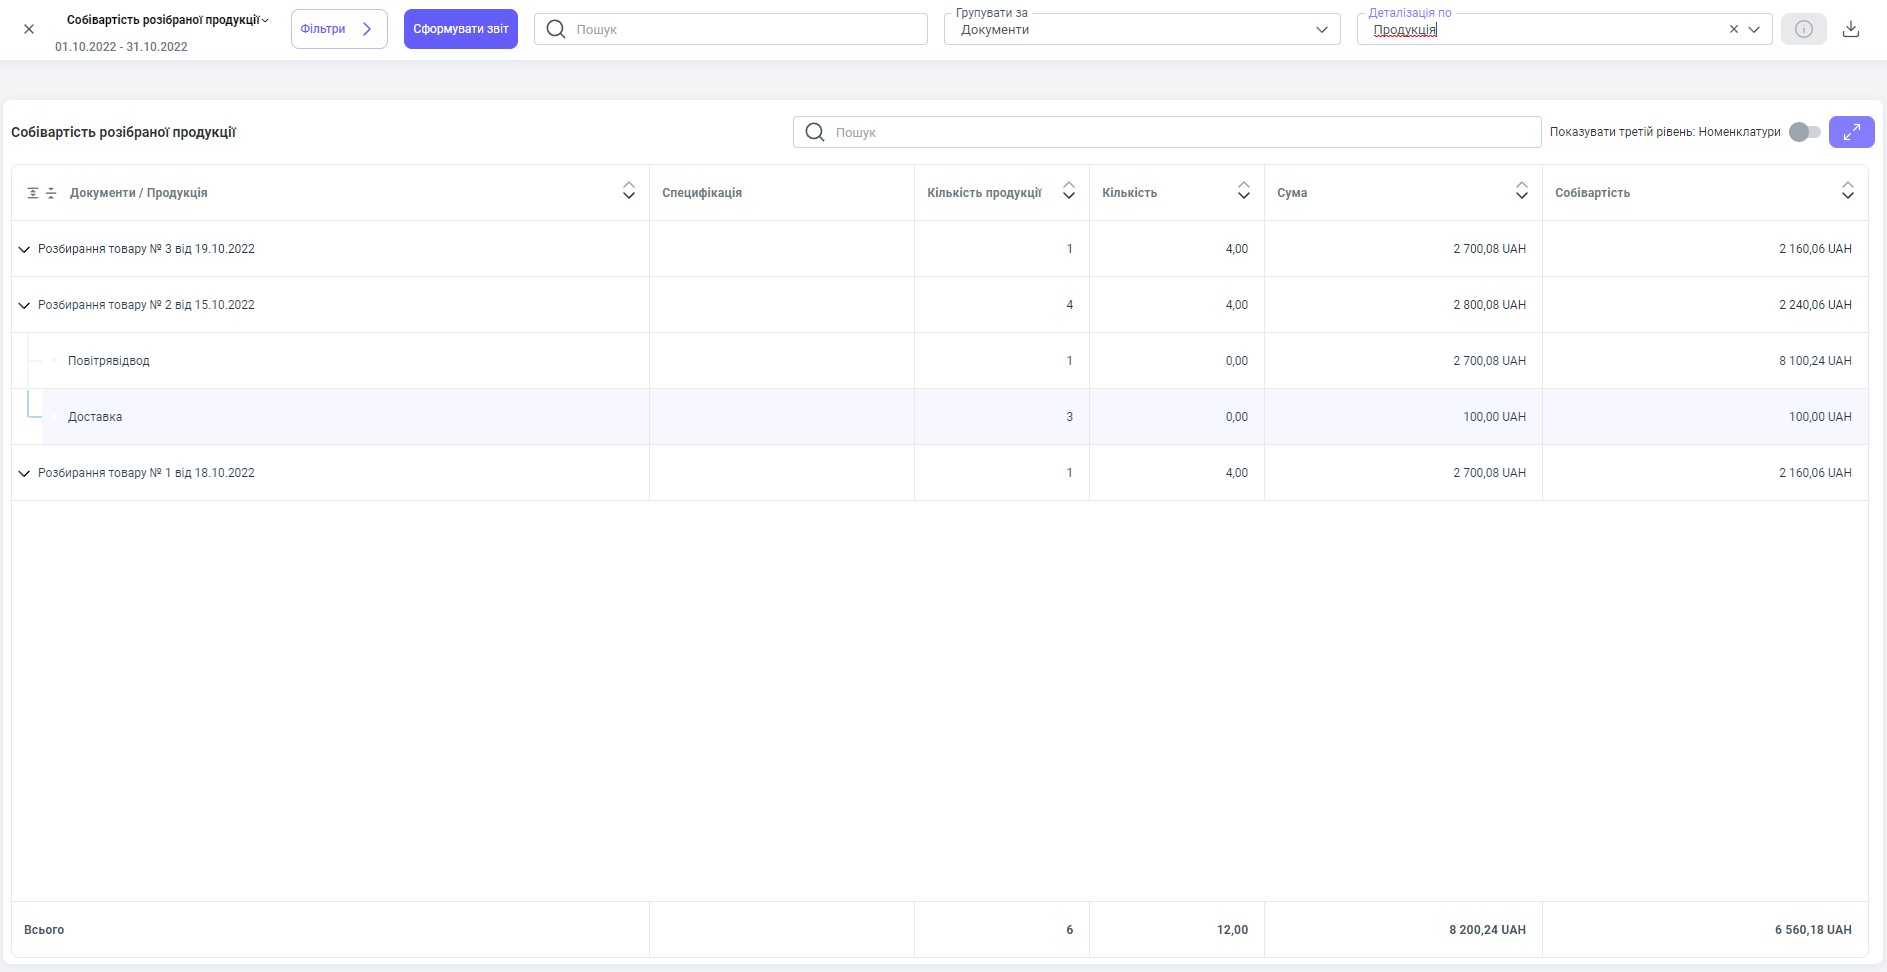The image size is (1887, 972).
Task: Click the collapse all rows icon
Action: (x=51, y=193)
